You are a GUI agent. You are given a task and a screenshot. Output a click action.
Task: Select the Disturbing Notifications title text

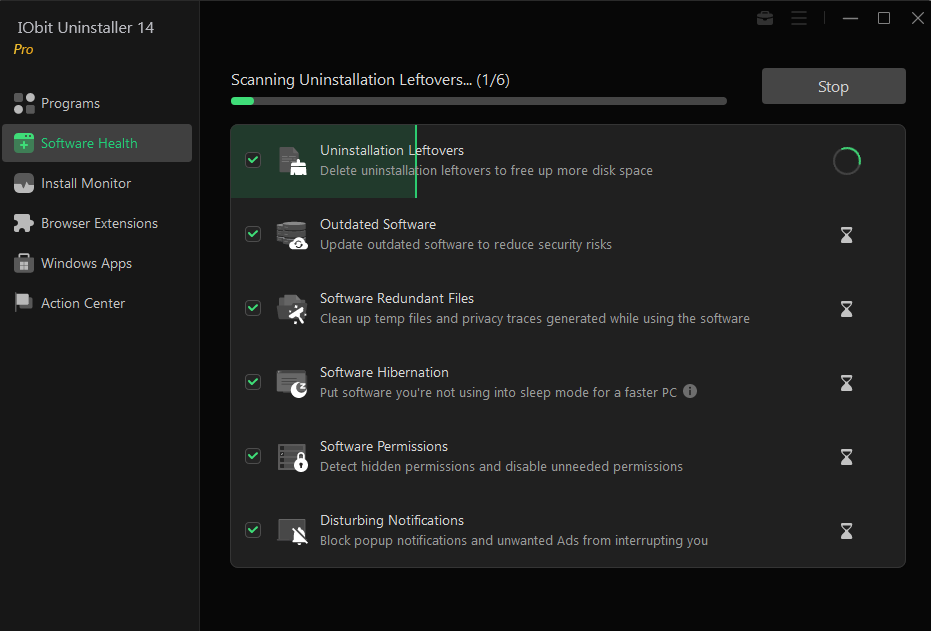tap(392, 520)
